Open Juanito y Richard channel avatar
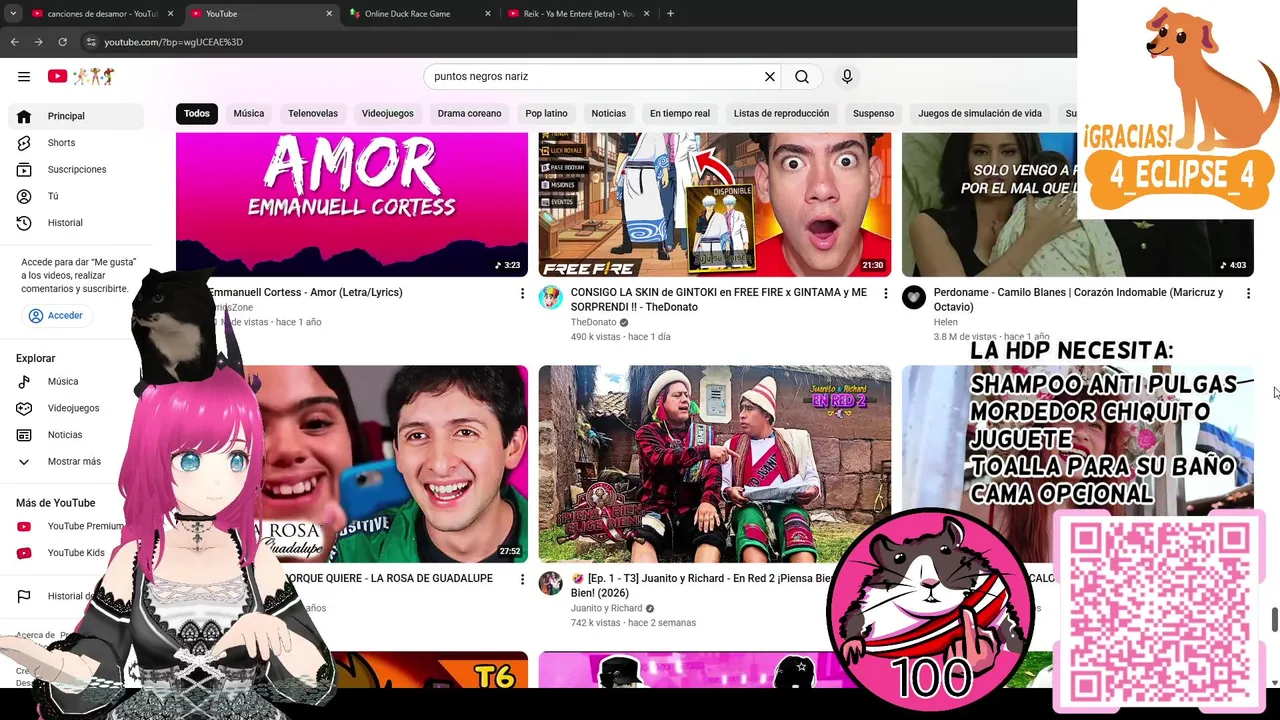Viewport: 1280px width, 720px height. click(551, 583)
